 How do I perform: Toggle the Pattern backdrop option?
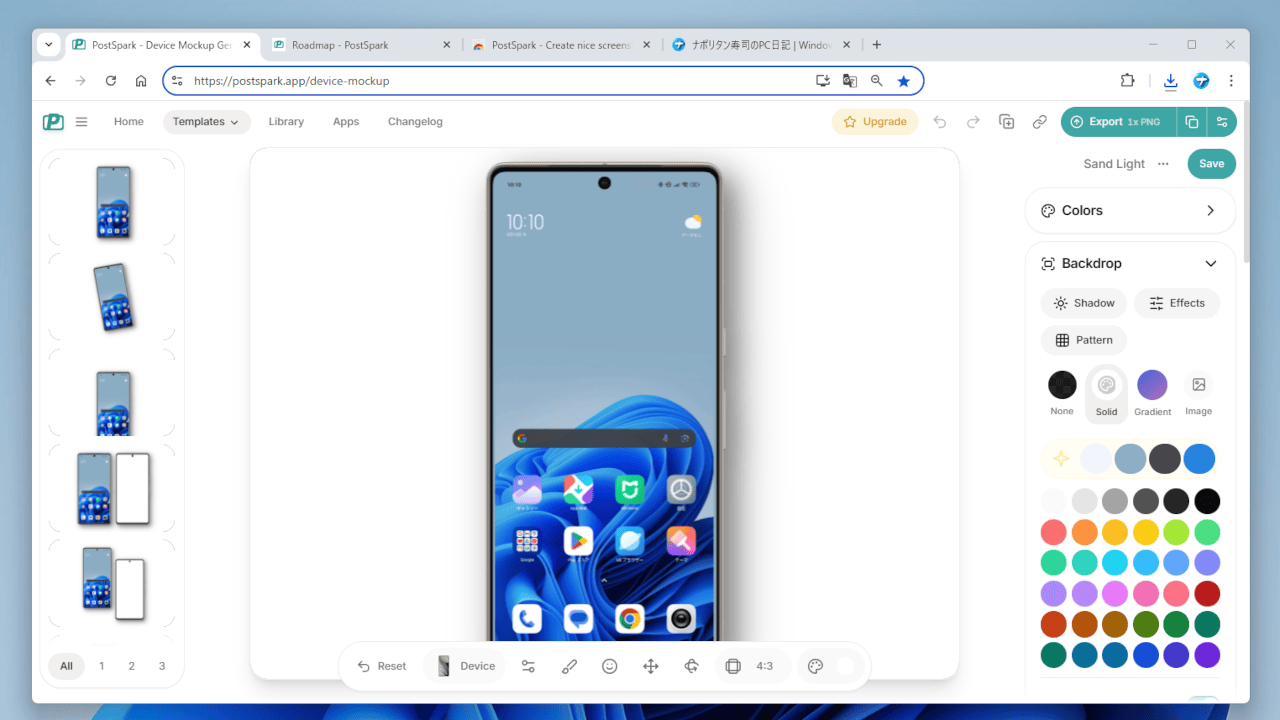[x=1084, y=340]
